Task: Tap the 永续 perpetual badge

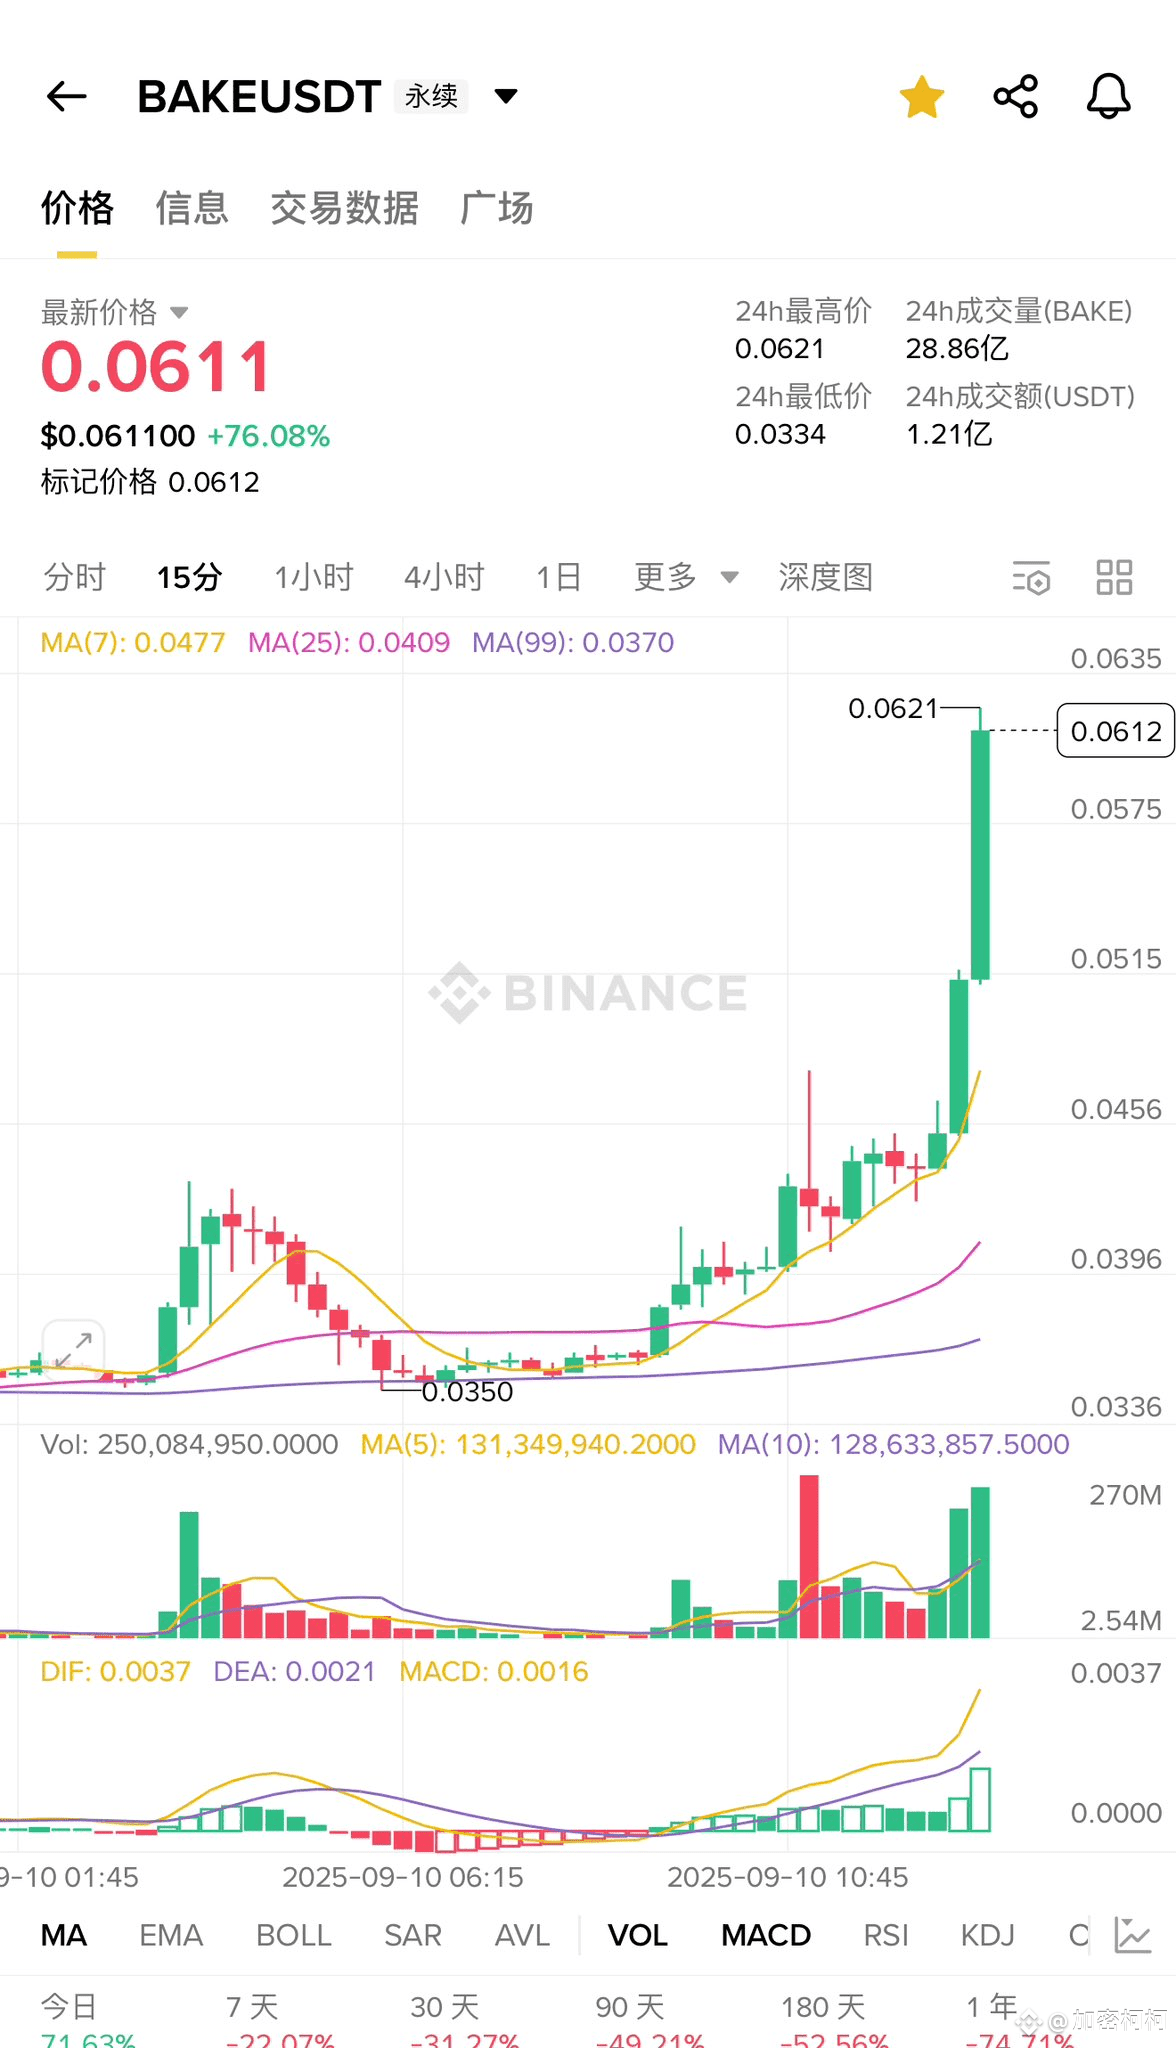Action: point(431,96)
